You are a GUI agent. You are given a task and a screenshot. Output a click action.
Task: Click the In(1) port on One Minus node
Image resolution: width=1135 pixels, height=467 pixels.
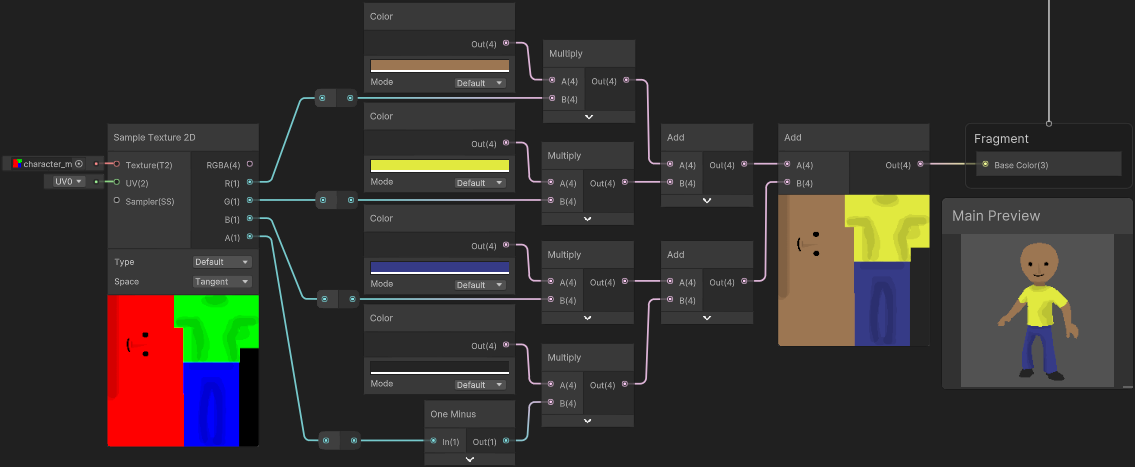click(434, 440)
